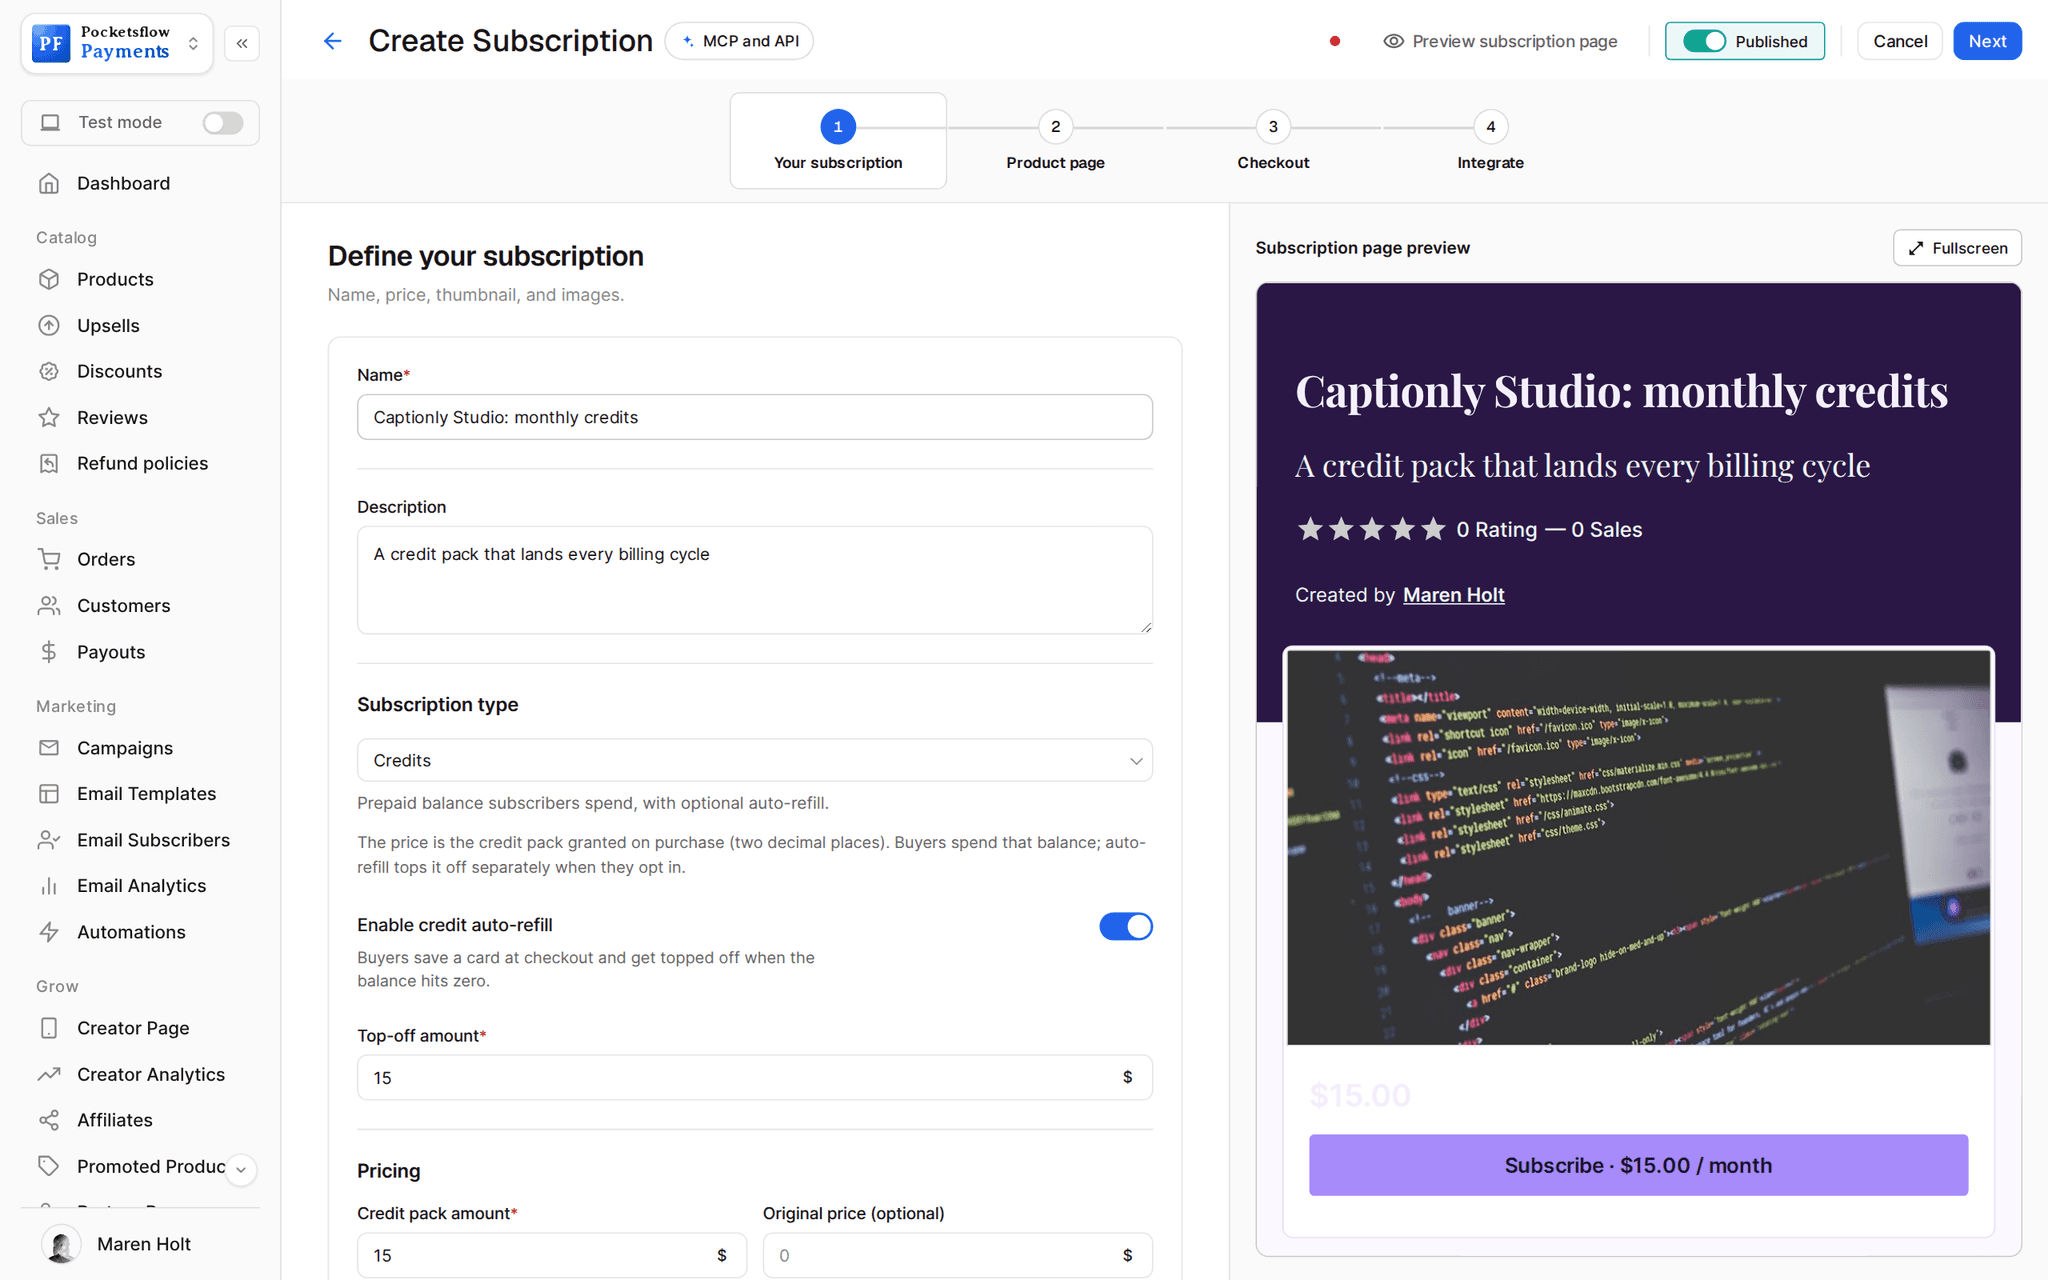Click the Original price optional field
Viewport: 2048px width, 1280px height.
click(957, 1255)
